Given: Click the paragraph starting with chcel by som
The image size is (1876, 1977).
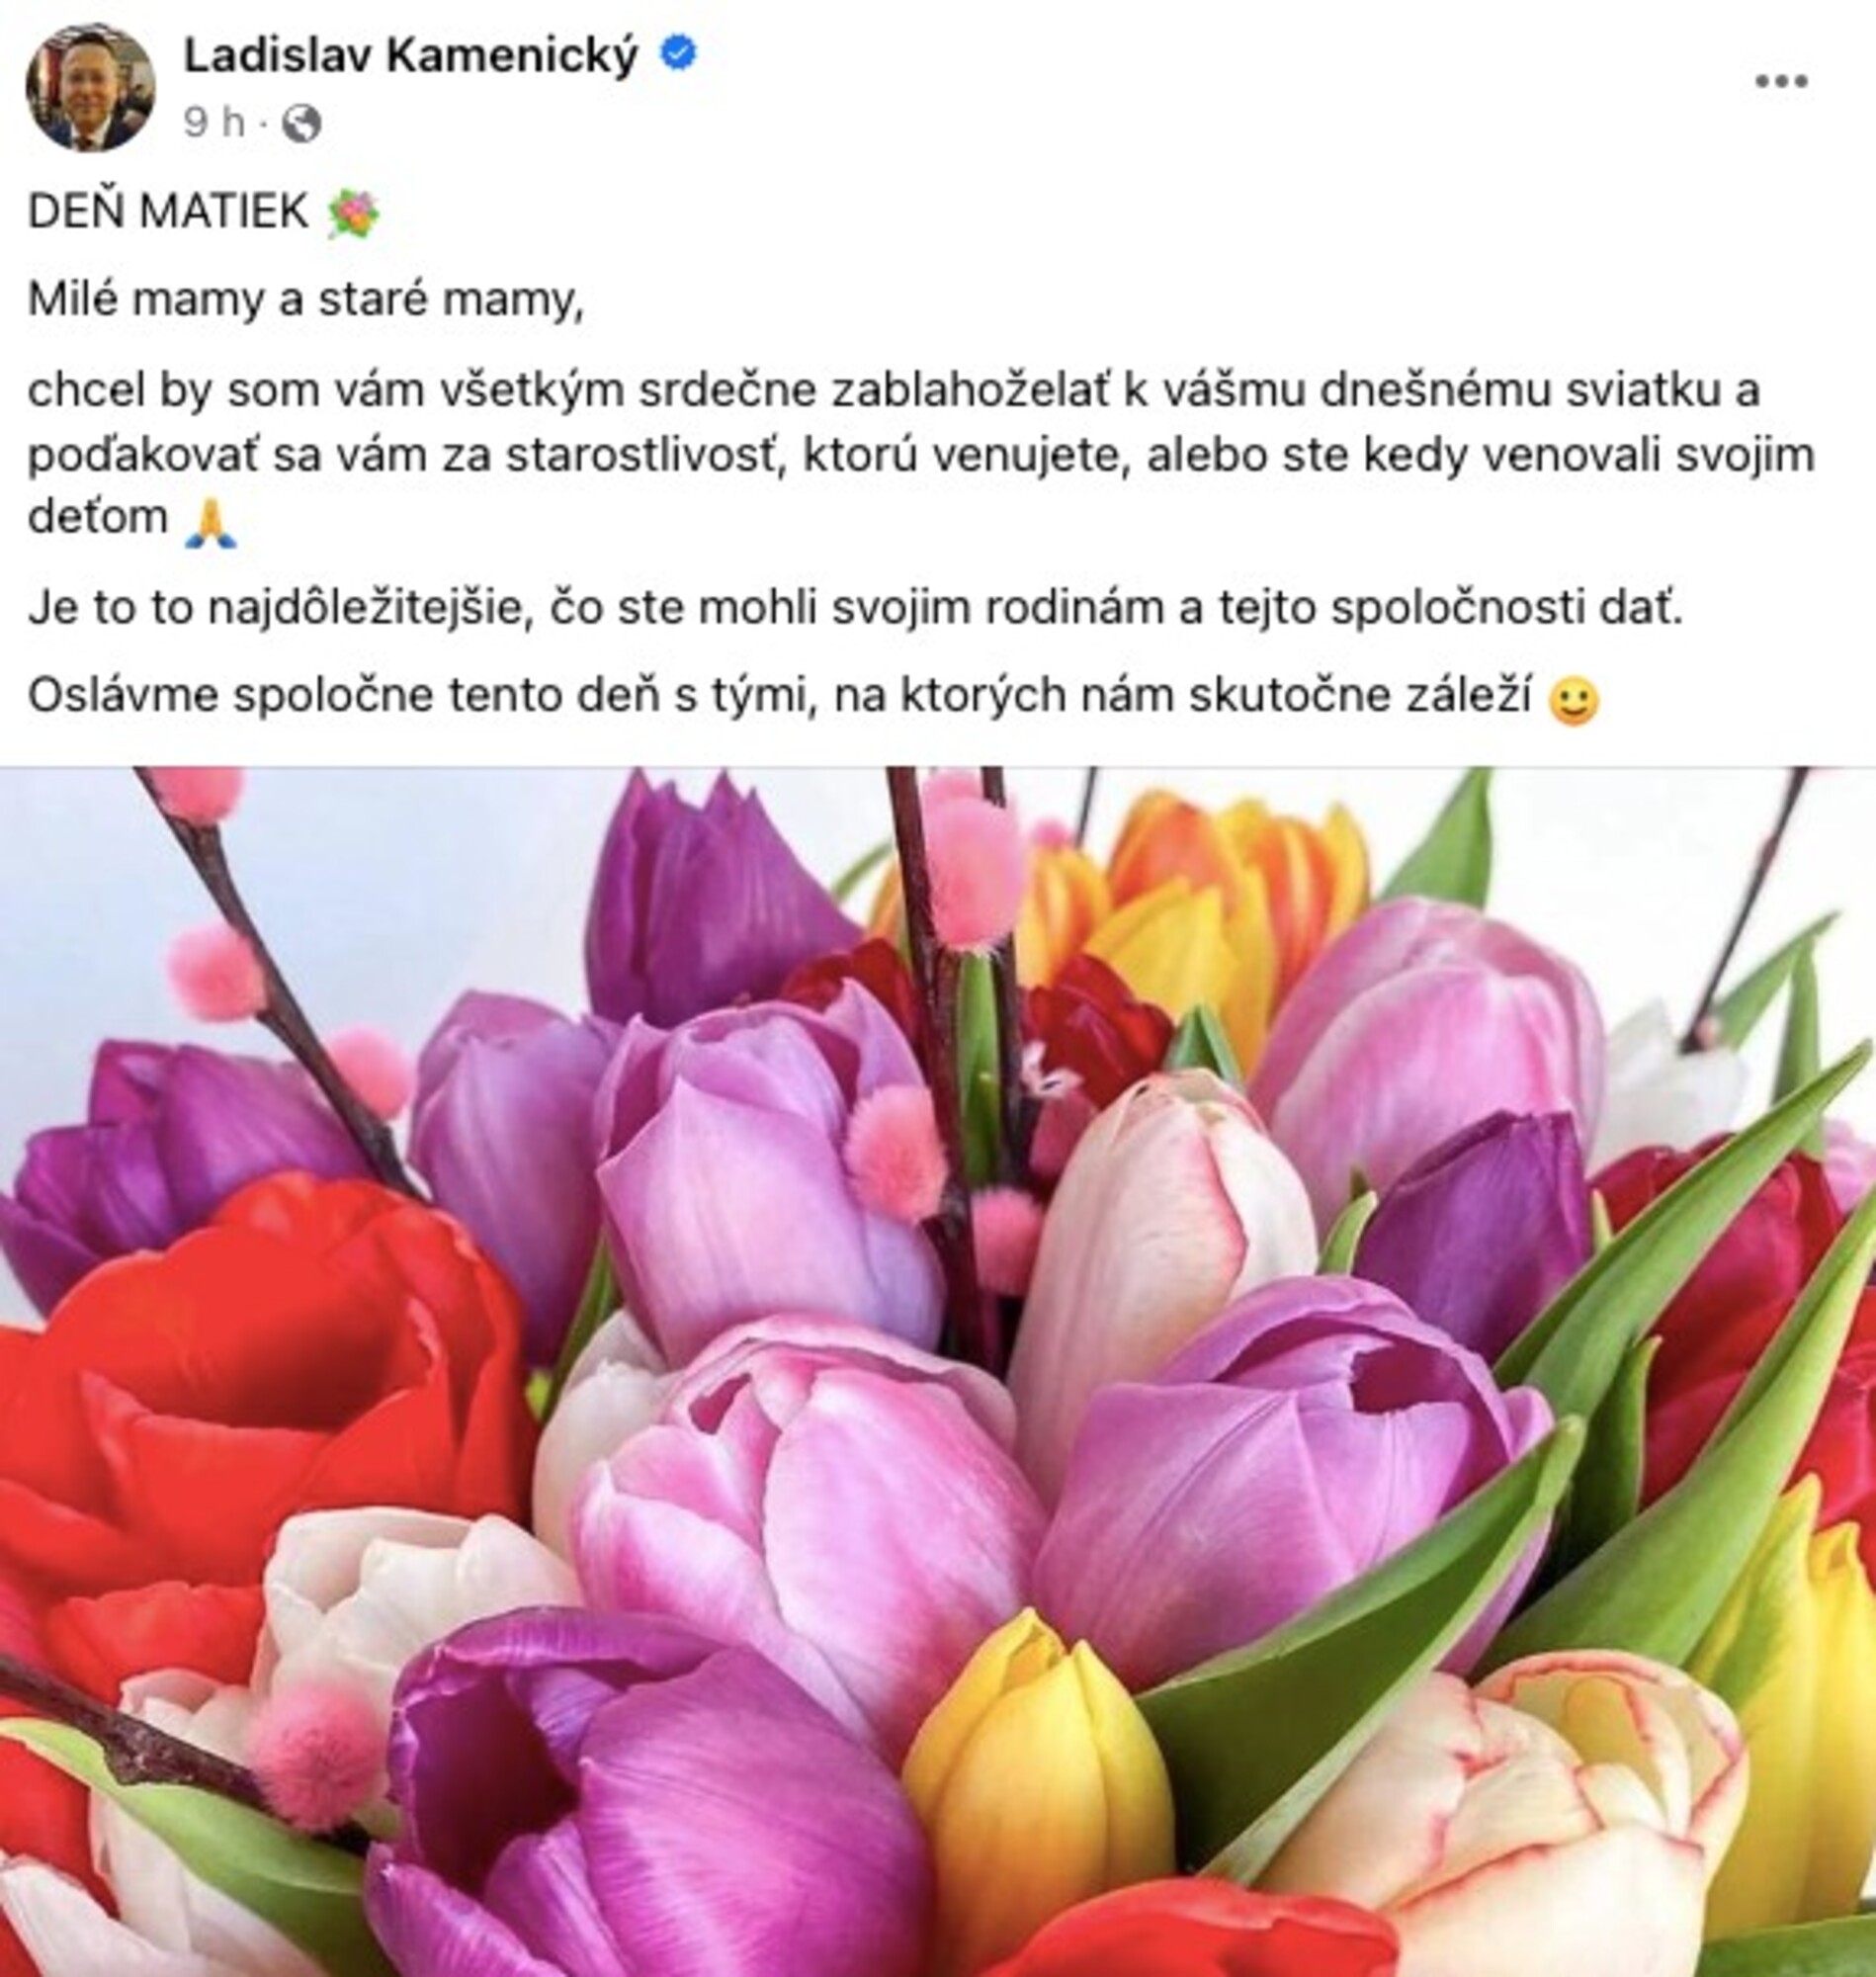Looking at the screenshot, I should pyautogui.click(x=921, y=454).
